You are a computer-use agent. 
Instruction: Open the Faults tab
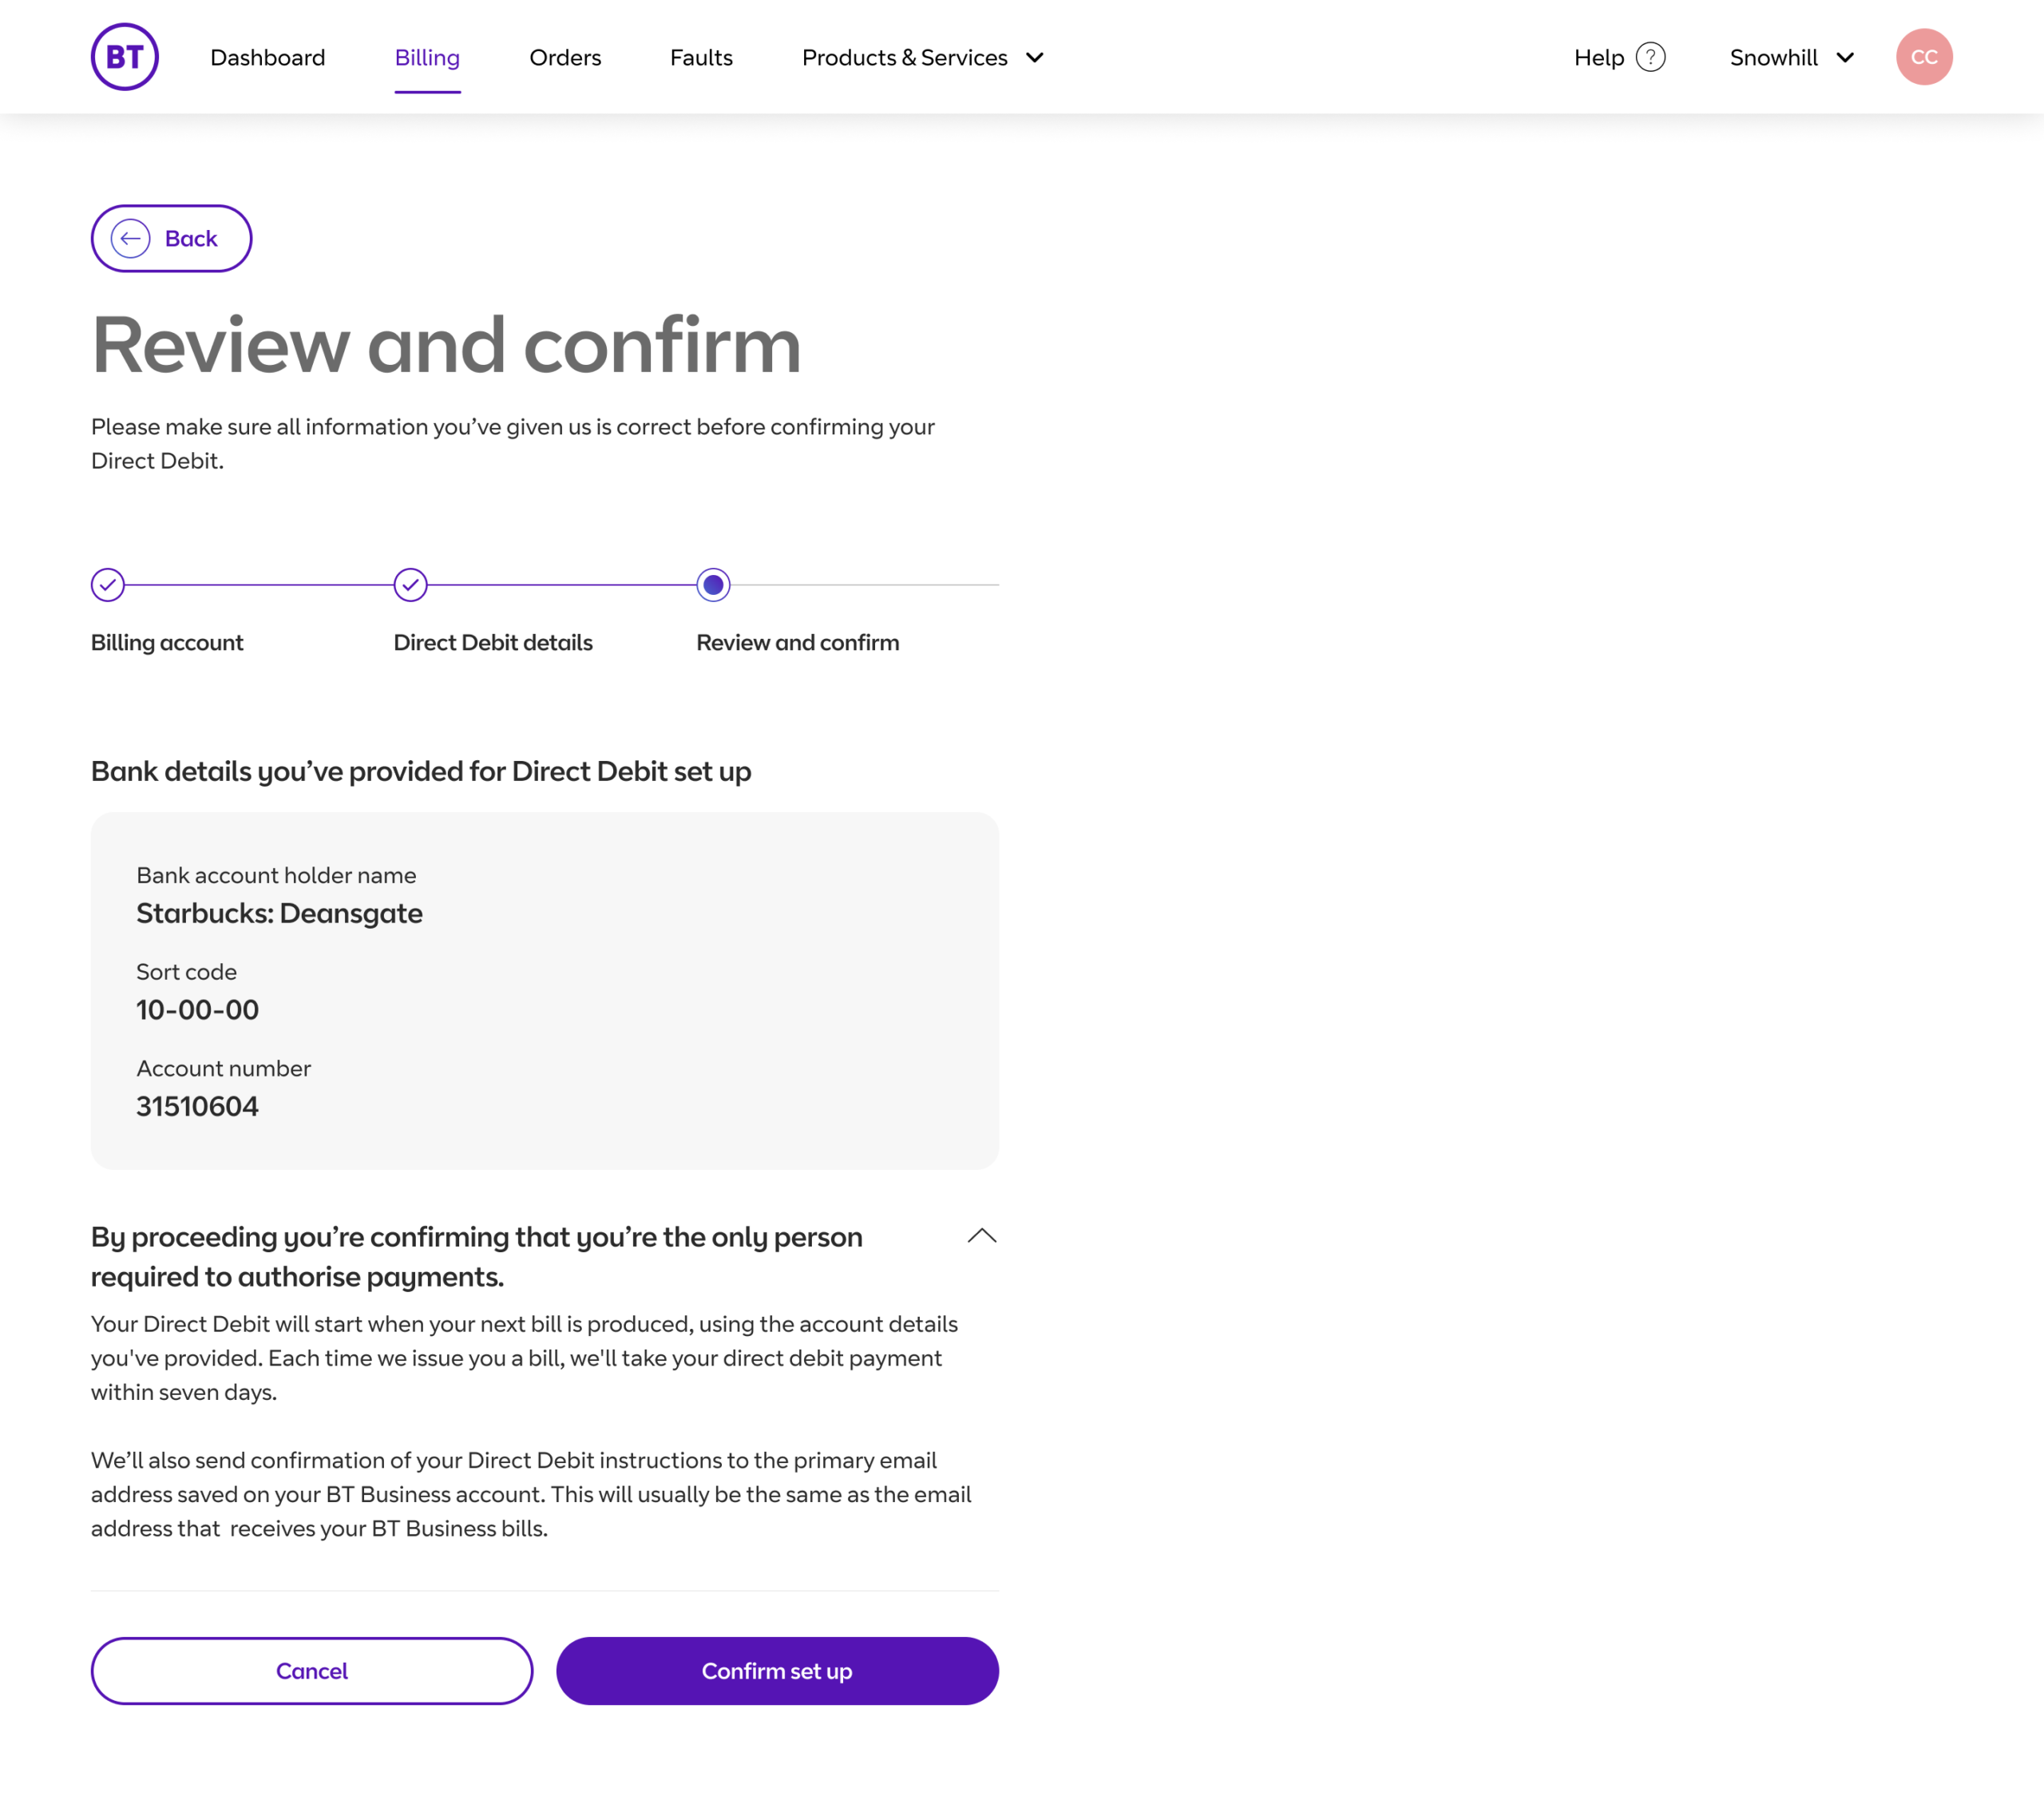[x=701, y=57]
